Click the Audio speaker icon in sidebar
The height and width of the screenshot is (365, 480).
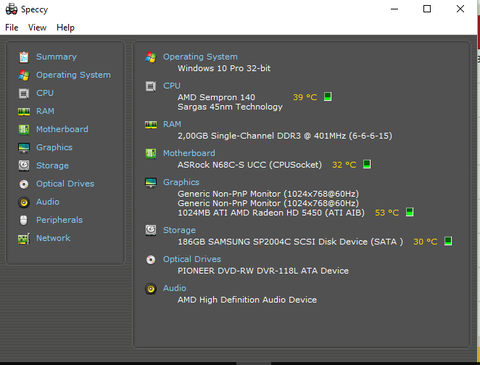tap(24, 202)
